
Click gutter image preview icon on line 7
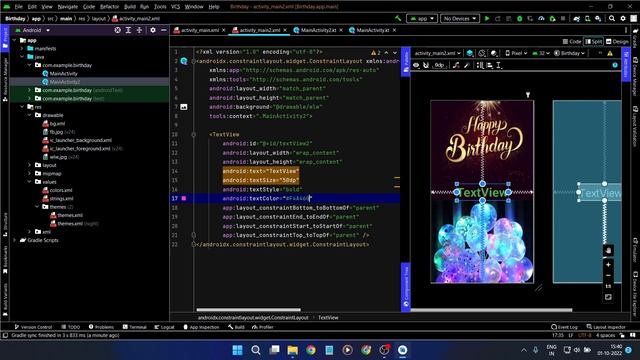[x=184, y=107]
